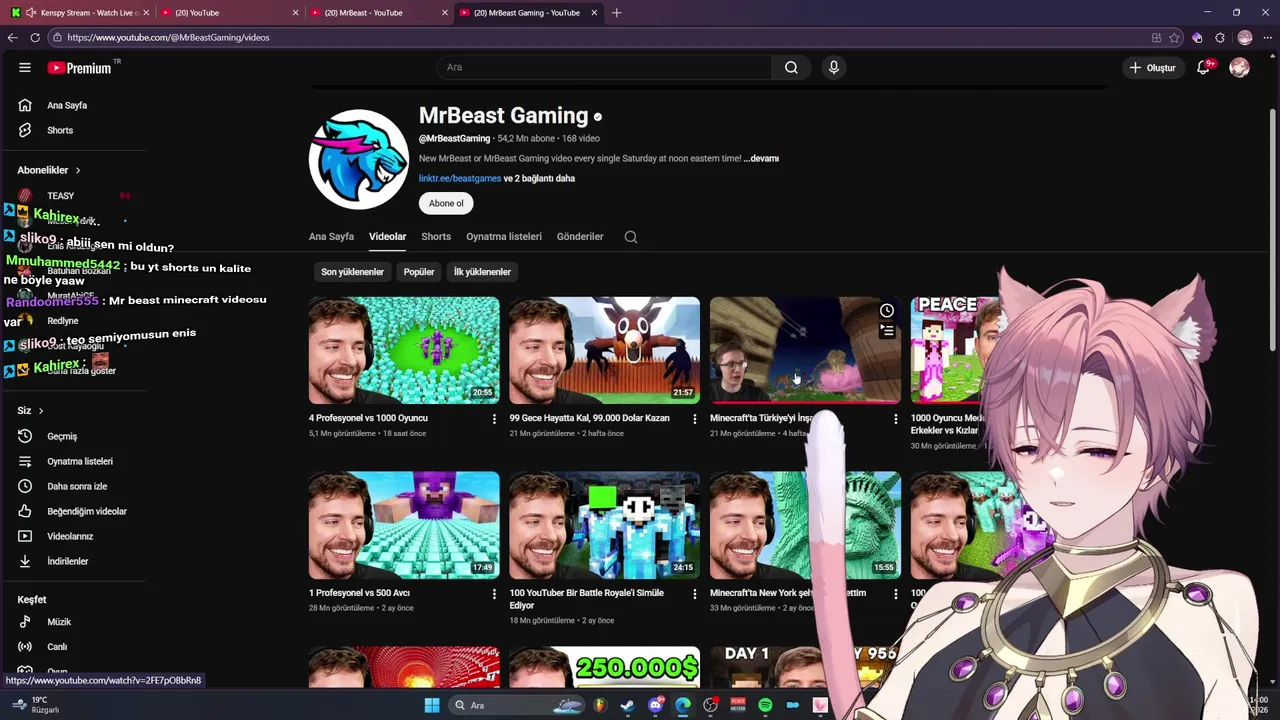Bookmark the page with the star icon
The height and width of the screenshot is (720, 1280).
[x=1175, y=37]
